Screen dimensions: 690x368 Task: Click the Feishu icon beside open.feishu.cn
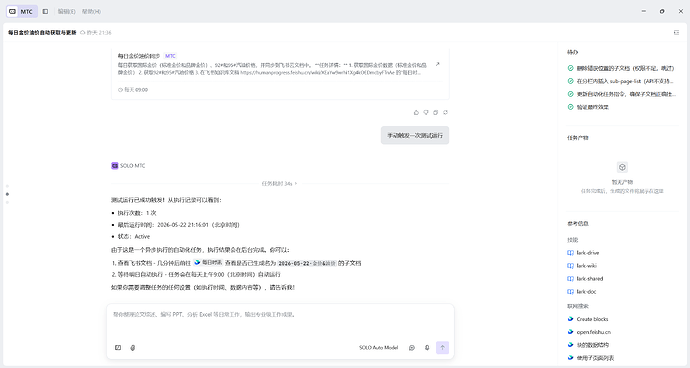click(571, 332)
